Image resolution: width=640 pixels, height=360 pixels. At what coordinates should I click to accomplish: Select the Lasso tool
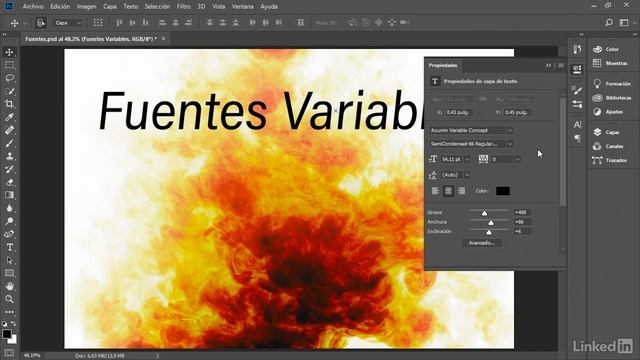[x=9, y=78]
